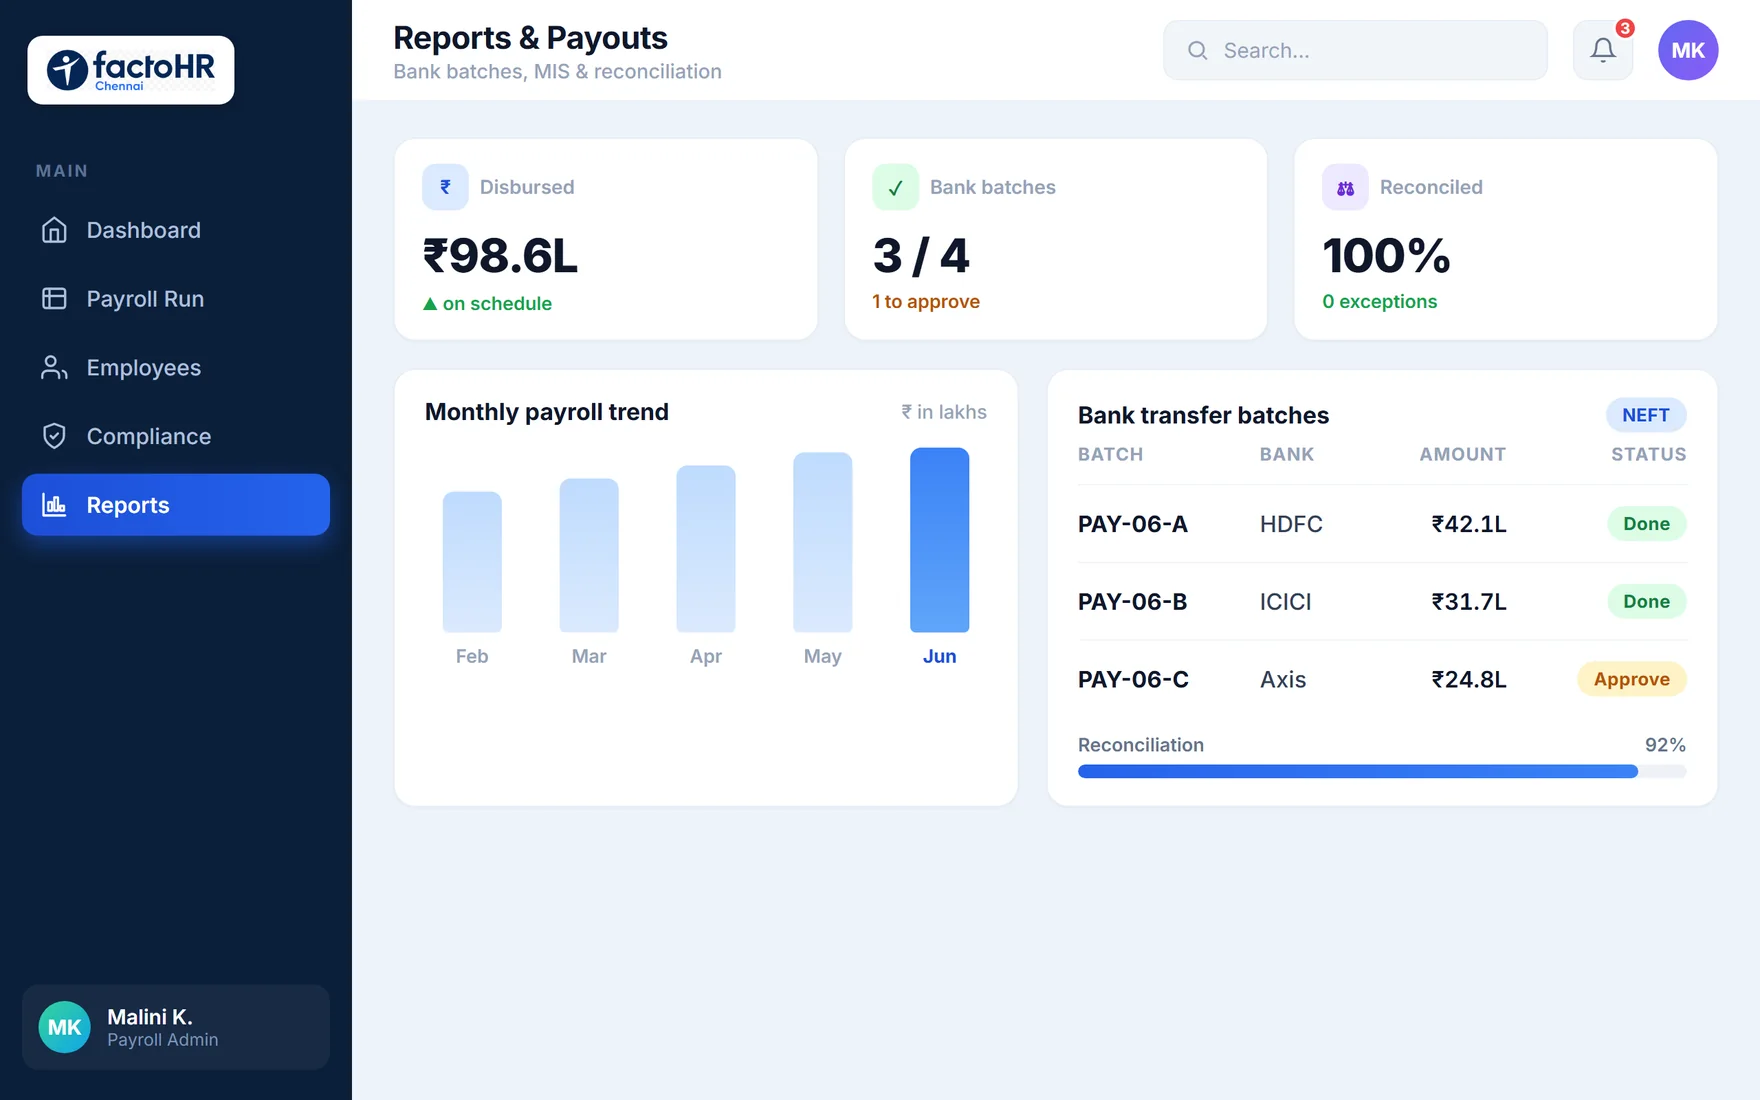Click the Dashboard home icon
The width and height of the screenshot is (1760, 1100).
54,230
